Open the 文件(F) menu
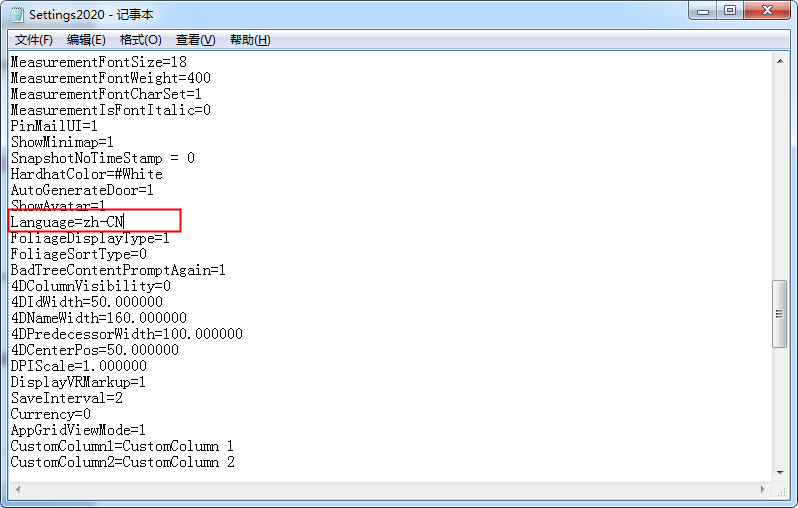The width and height of the screenshot is (798, 508). [33, 40]
